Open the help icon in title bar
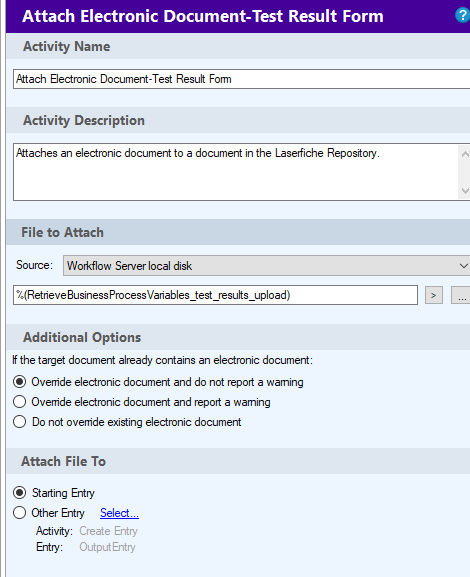Viewport: 470px width, 577px height. pos(463,15)
